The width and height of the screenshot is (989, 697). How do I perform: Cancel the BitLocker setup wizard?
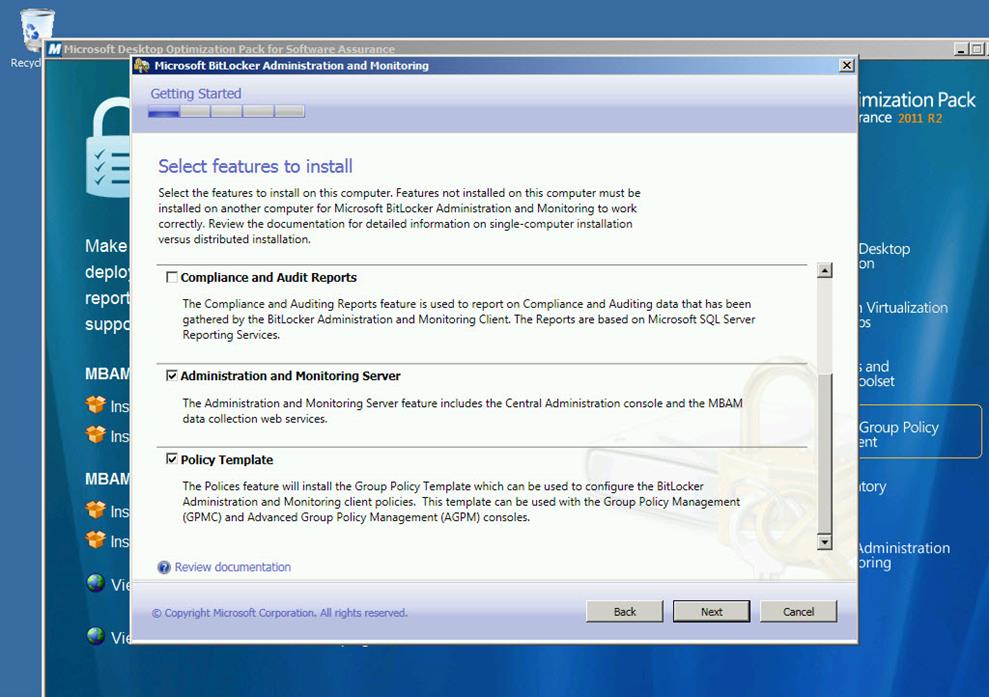[799, 611]
